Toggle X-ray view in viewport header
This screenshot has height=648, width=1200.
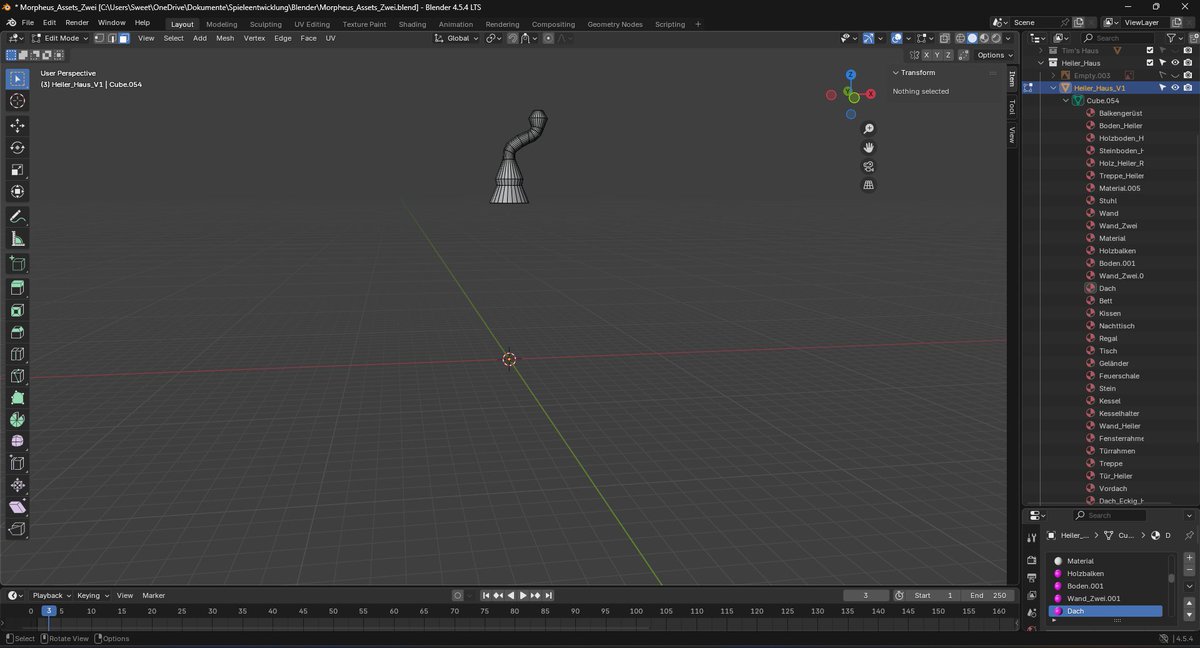943,38
